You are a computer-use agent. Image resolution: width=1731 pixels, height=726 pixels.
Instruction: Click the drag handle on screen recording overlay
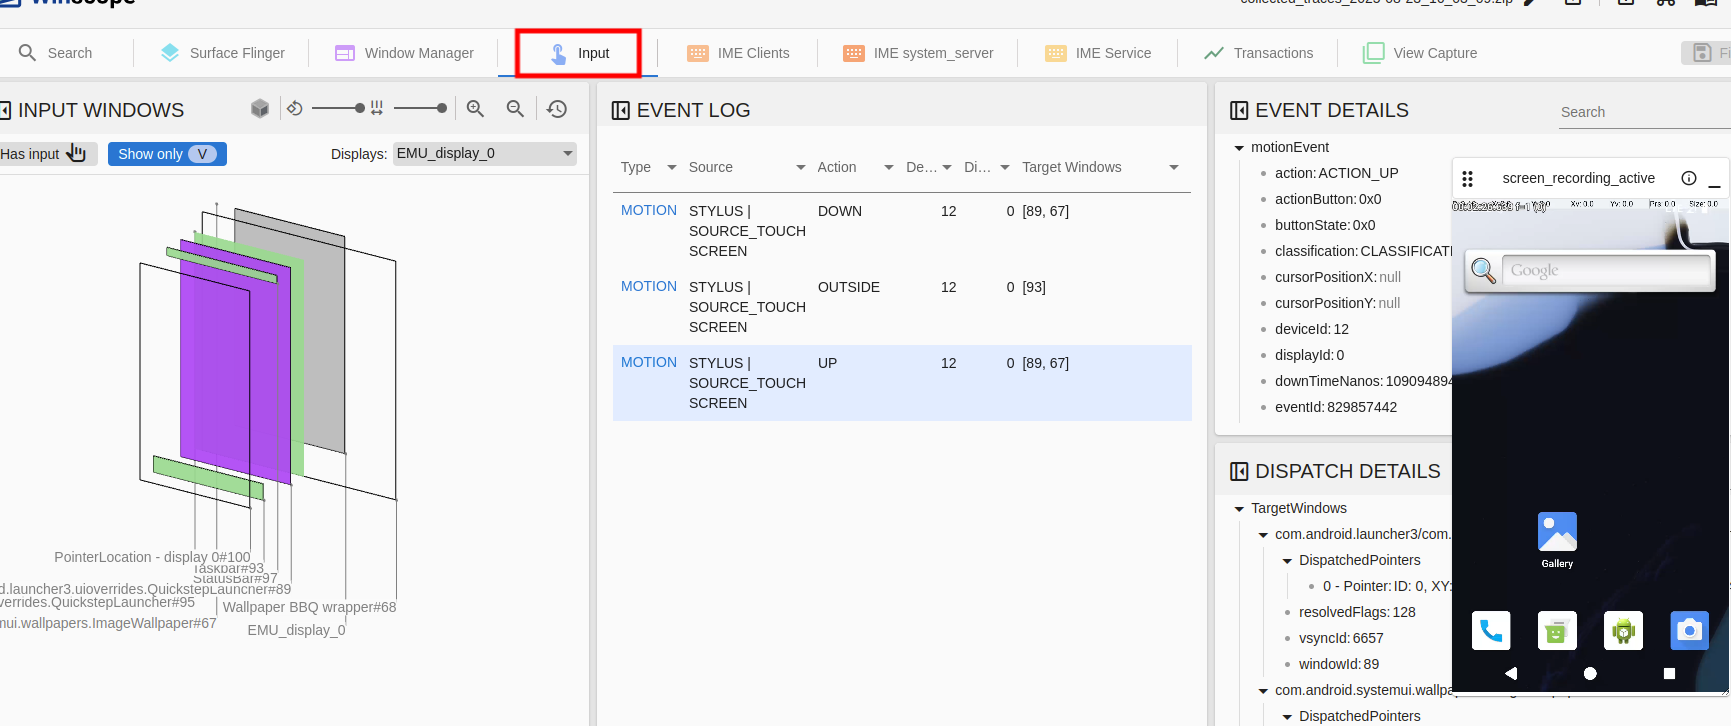pyautogui.click(x=1467, y=179)
